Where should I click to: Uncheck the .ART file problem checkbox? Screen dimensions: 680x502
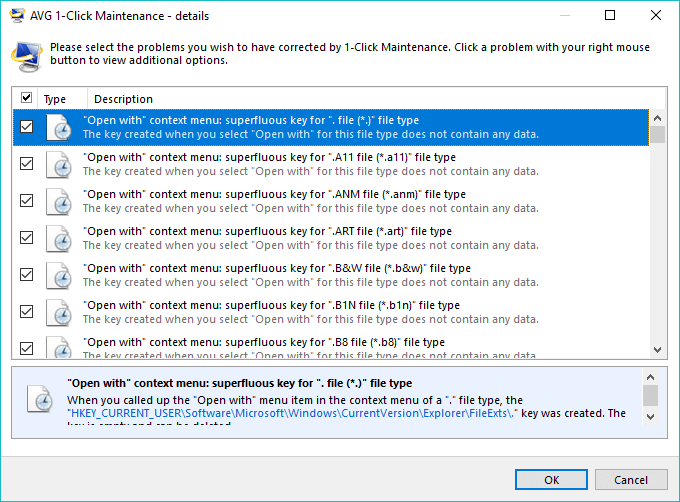coord(26,238)
